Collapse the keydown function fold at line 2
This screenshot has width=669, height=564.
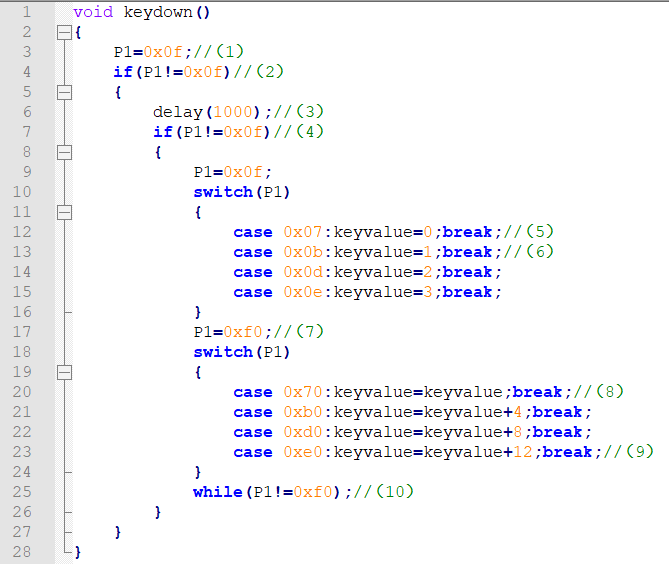pyautogui.click(x=64, y=32)
